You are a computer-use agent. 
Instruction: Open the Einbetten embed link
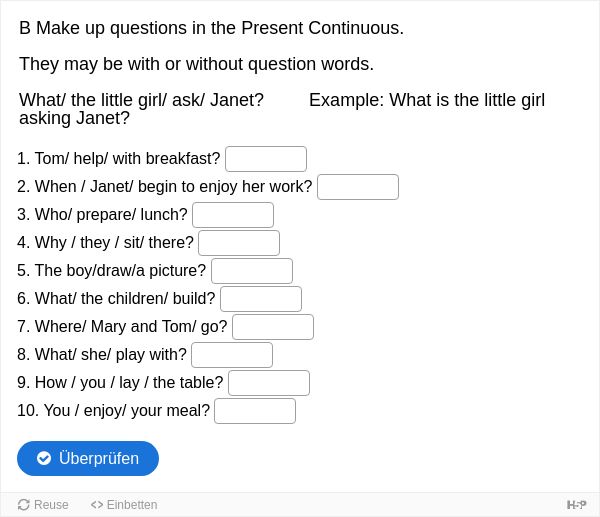[x=124, y=505]
